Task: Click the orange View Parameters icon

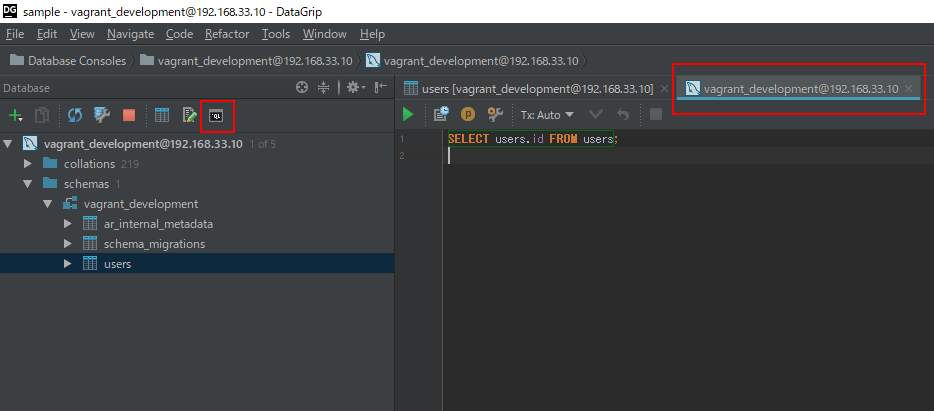Action: [x=468, y=114]
